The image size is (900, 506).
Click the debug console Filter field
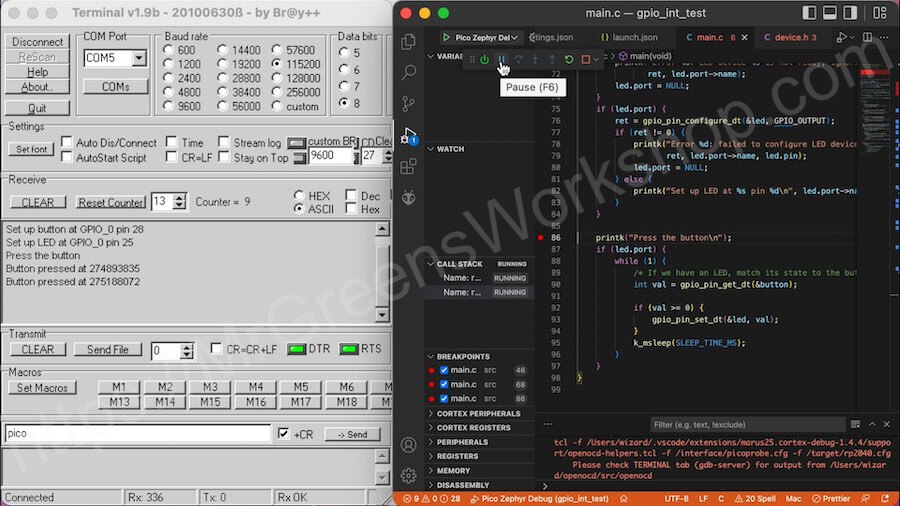748,425
